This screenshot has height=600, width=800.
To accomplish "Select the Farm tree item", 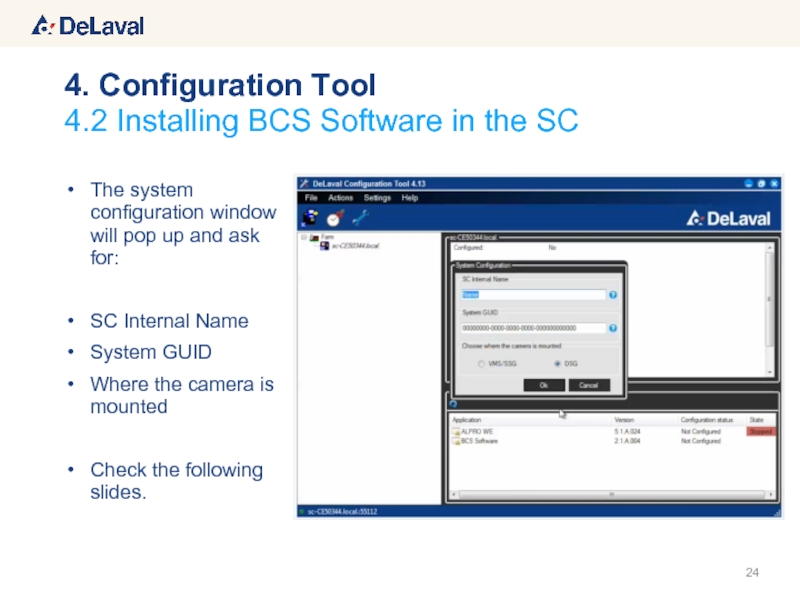I will 327,237.
